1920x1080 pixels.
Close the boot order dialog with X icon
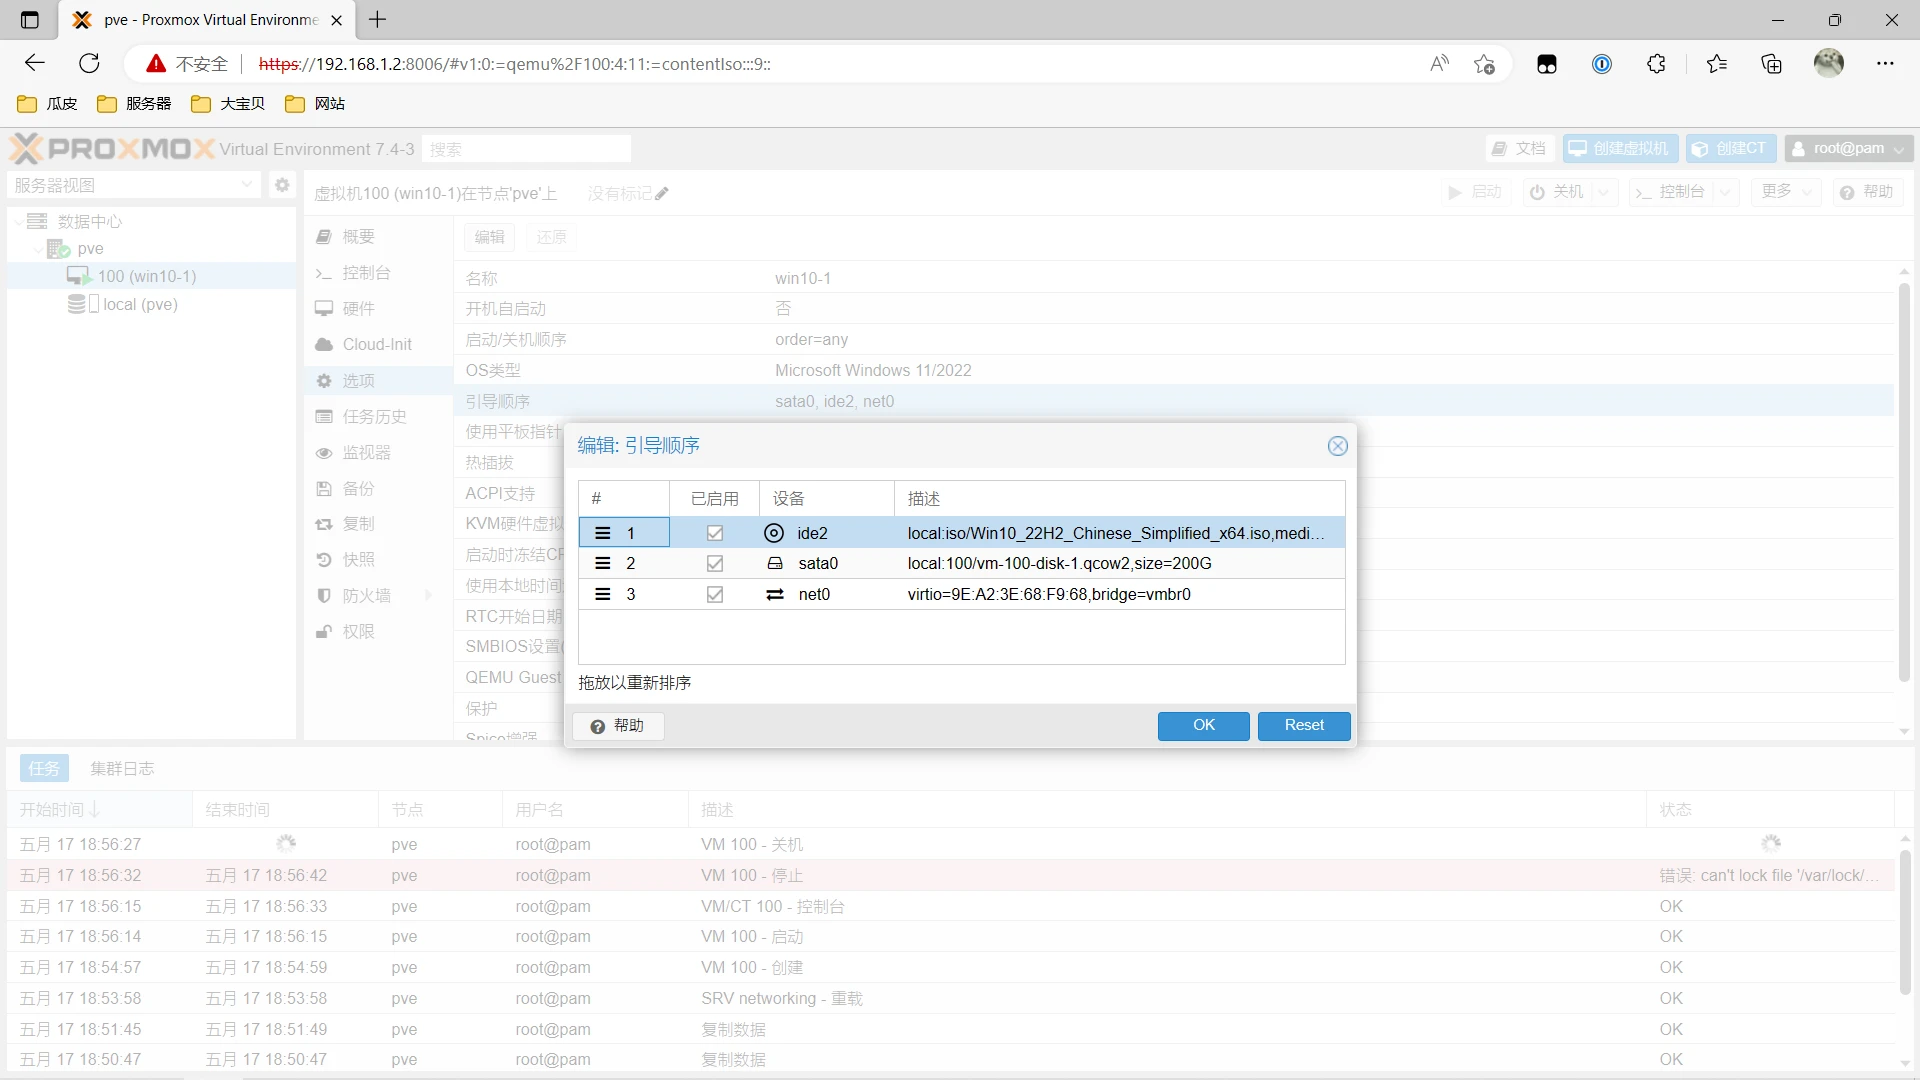[1337, 446]
